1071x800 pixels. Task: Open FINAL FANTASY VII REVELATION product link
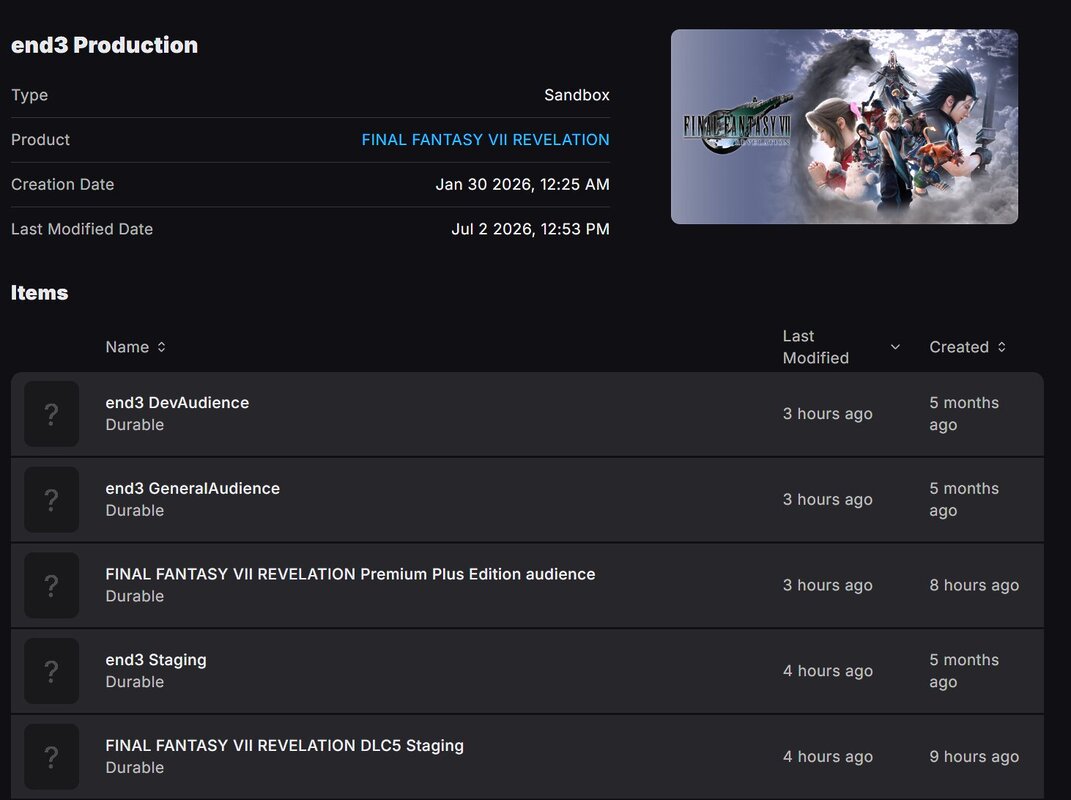tap(485, 139)
